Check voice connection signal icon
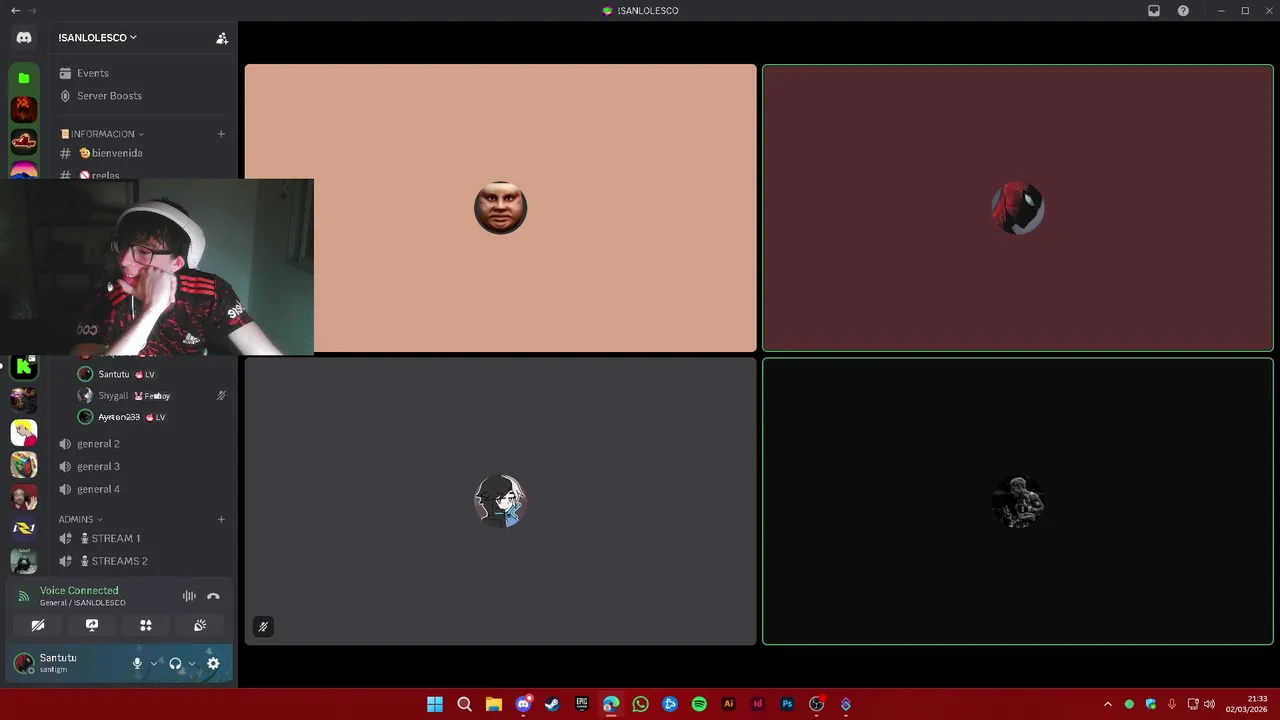The image size is (1280, 720). point(24,596)
